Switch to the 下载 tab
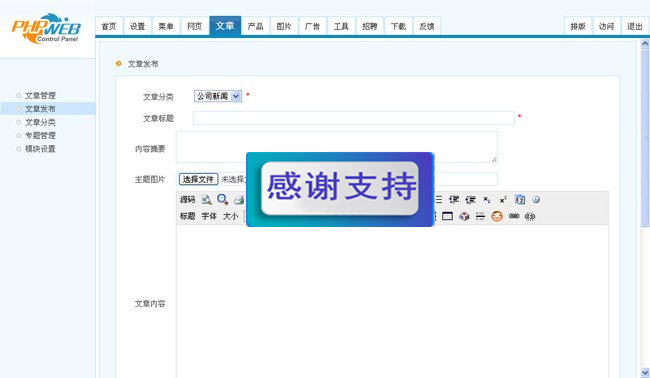650x378 pixels. coord(398,27)
